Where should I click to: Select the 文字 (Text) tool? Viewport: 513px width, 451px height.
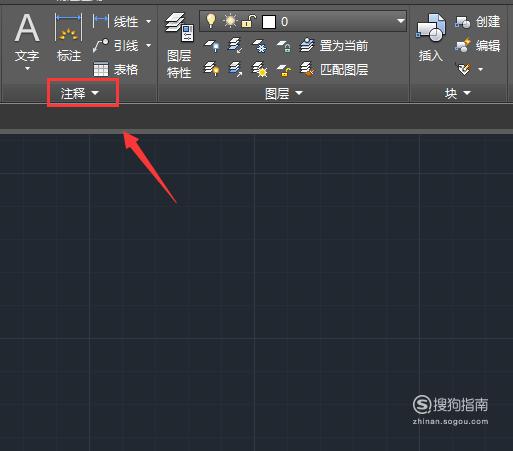27,37
